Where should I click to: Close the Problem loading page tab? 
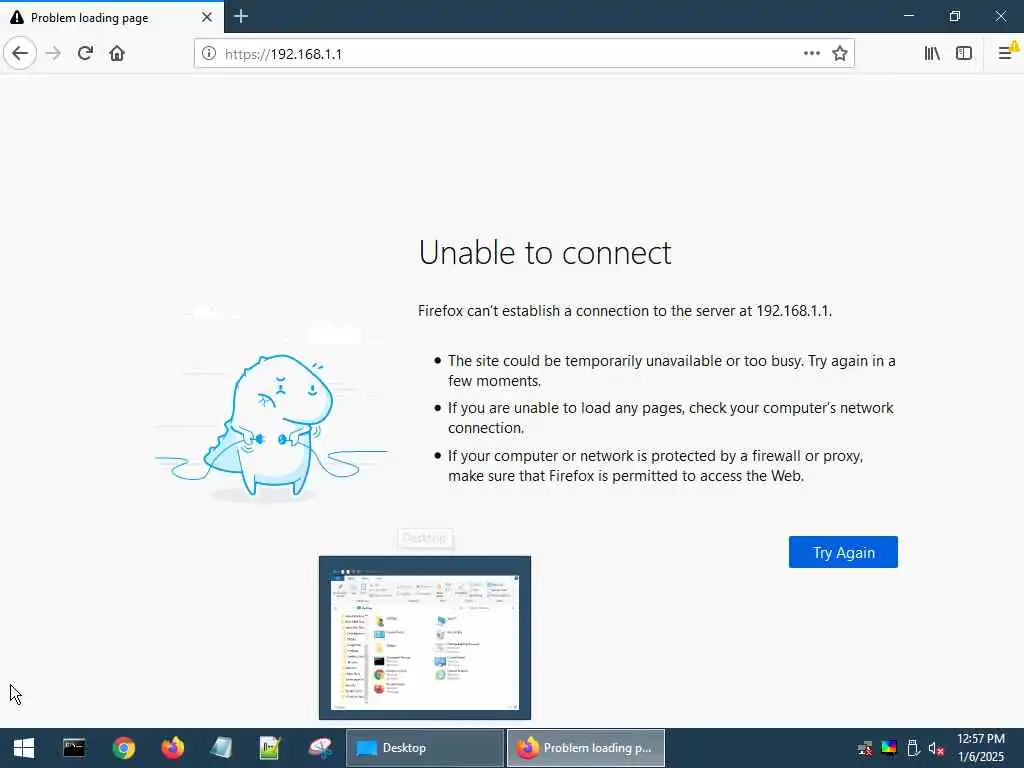206,17
